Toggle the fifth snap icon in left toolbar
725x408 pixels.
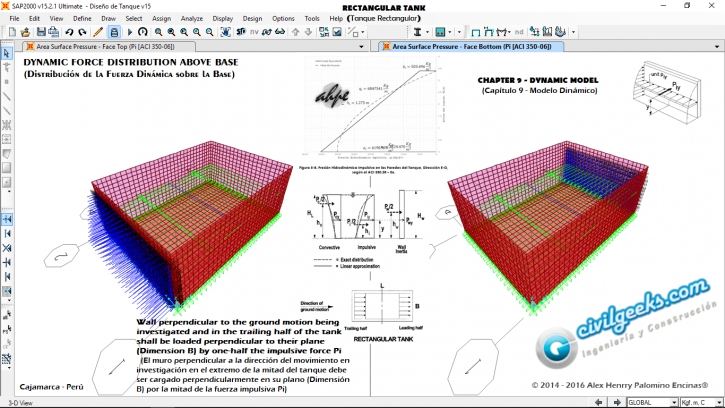point(6,277)
